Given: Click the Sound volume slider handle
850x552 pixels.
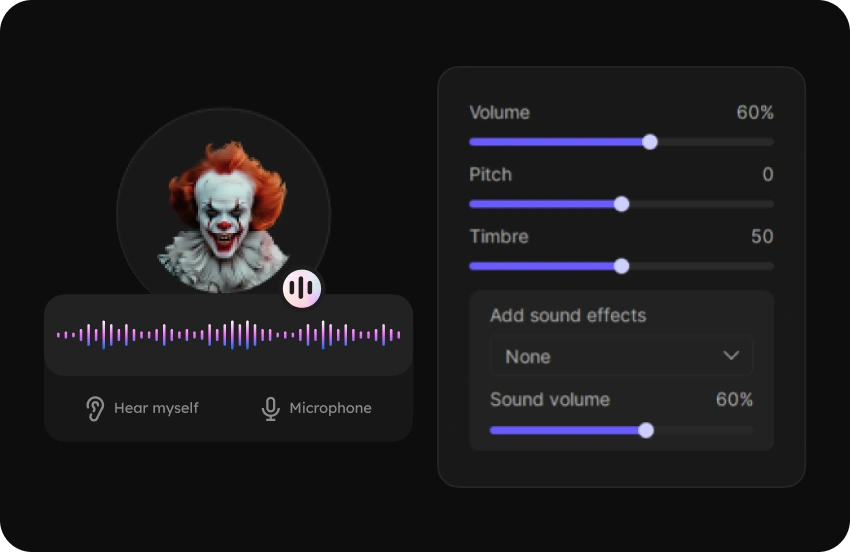Looking at the screenshot, I should (646, 430).
